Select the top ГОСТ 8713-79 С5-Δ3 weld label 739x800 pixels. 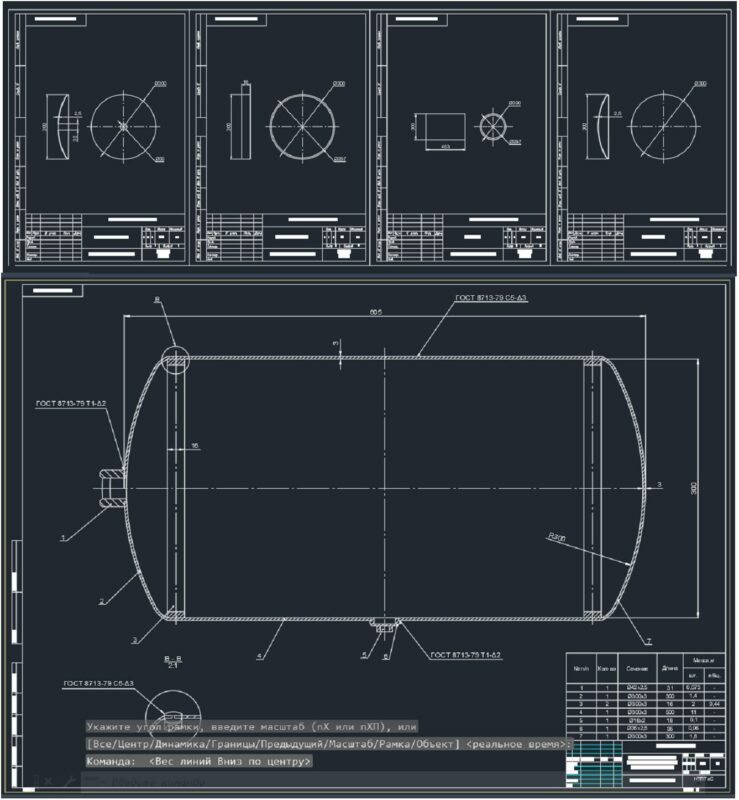coord(491,297)
